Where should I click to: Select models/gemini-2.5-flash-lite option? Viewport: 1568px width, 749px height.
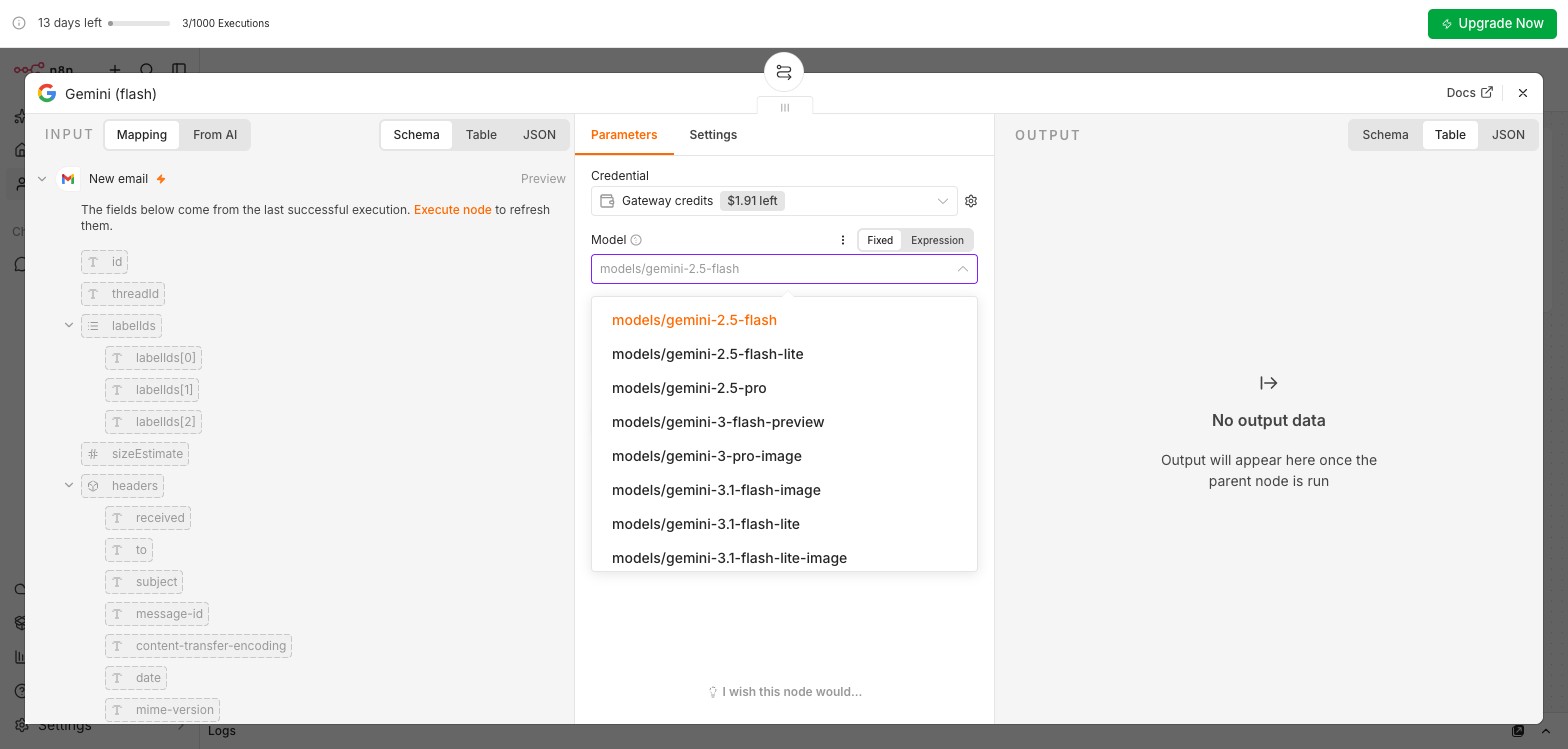[x=784, y=354]
